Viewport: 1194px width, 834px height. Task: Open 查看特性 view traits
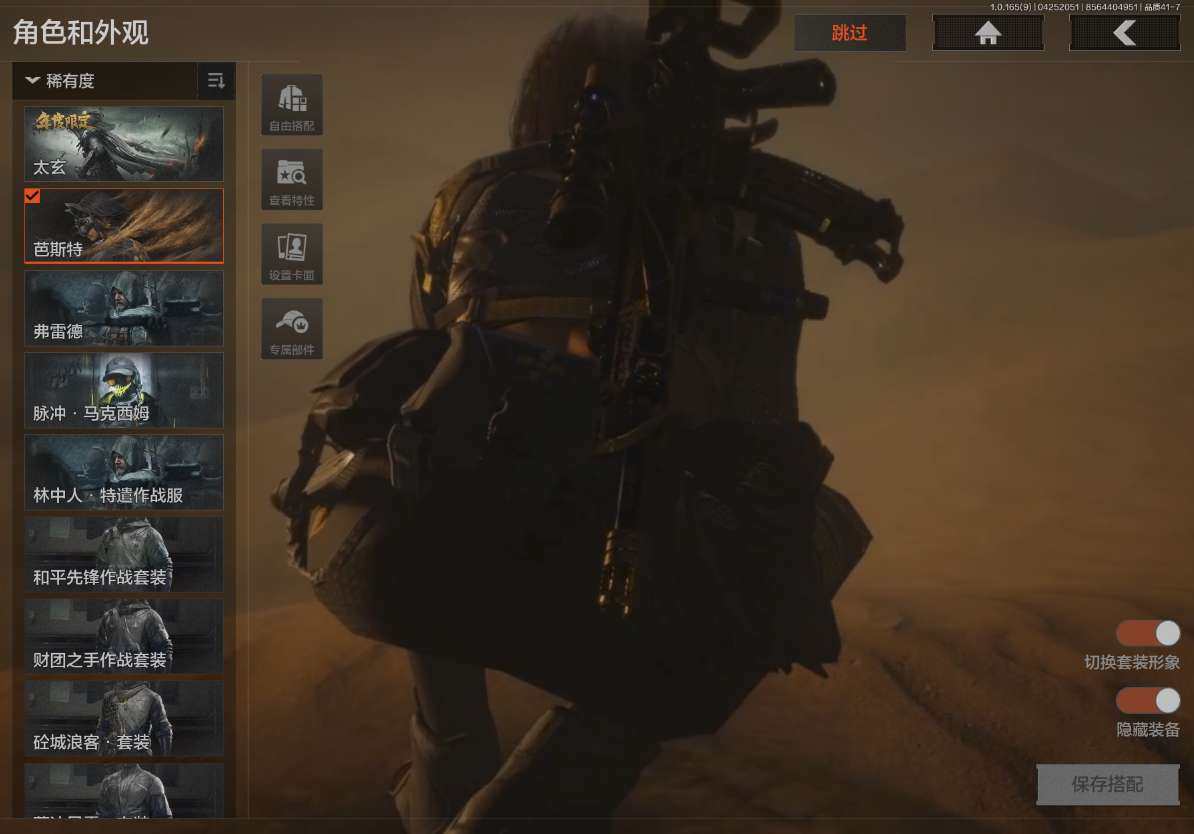click(292, 180)
